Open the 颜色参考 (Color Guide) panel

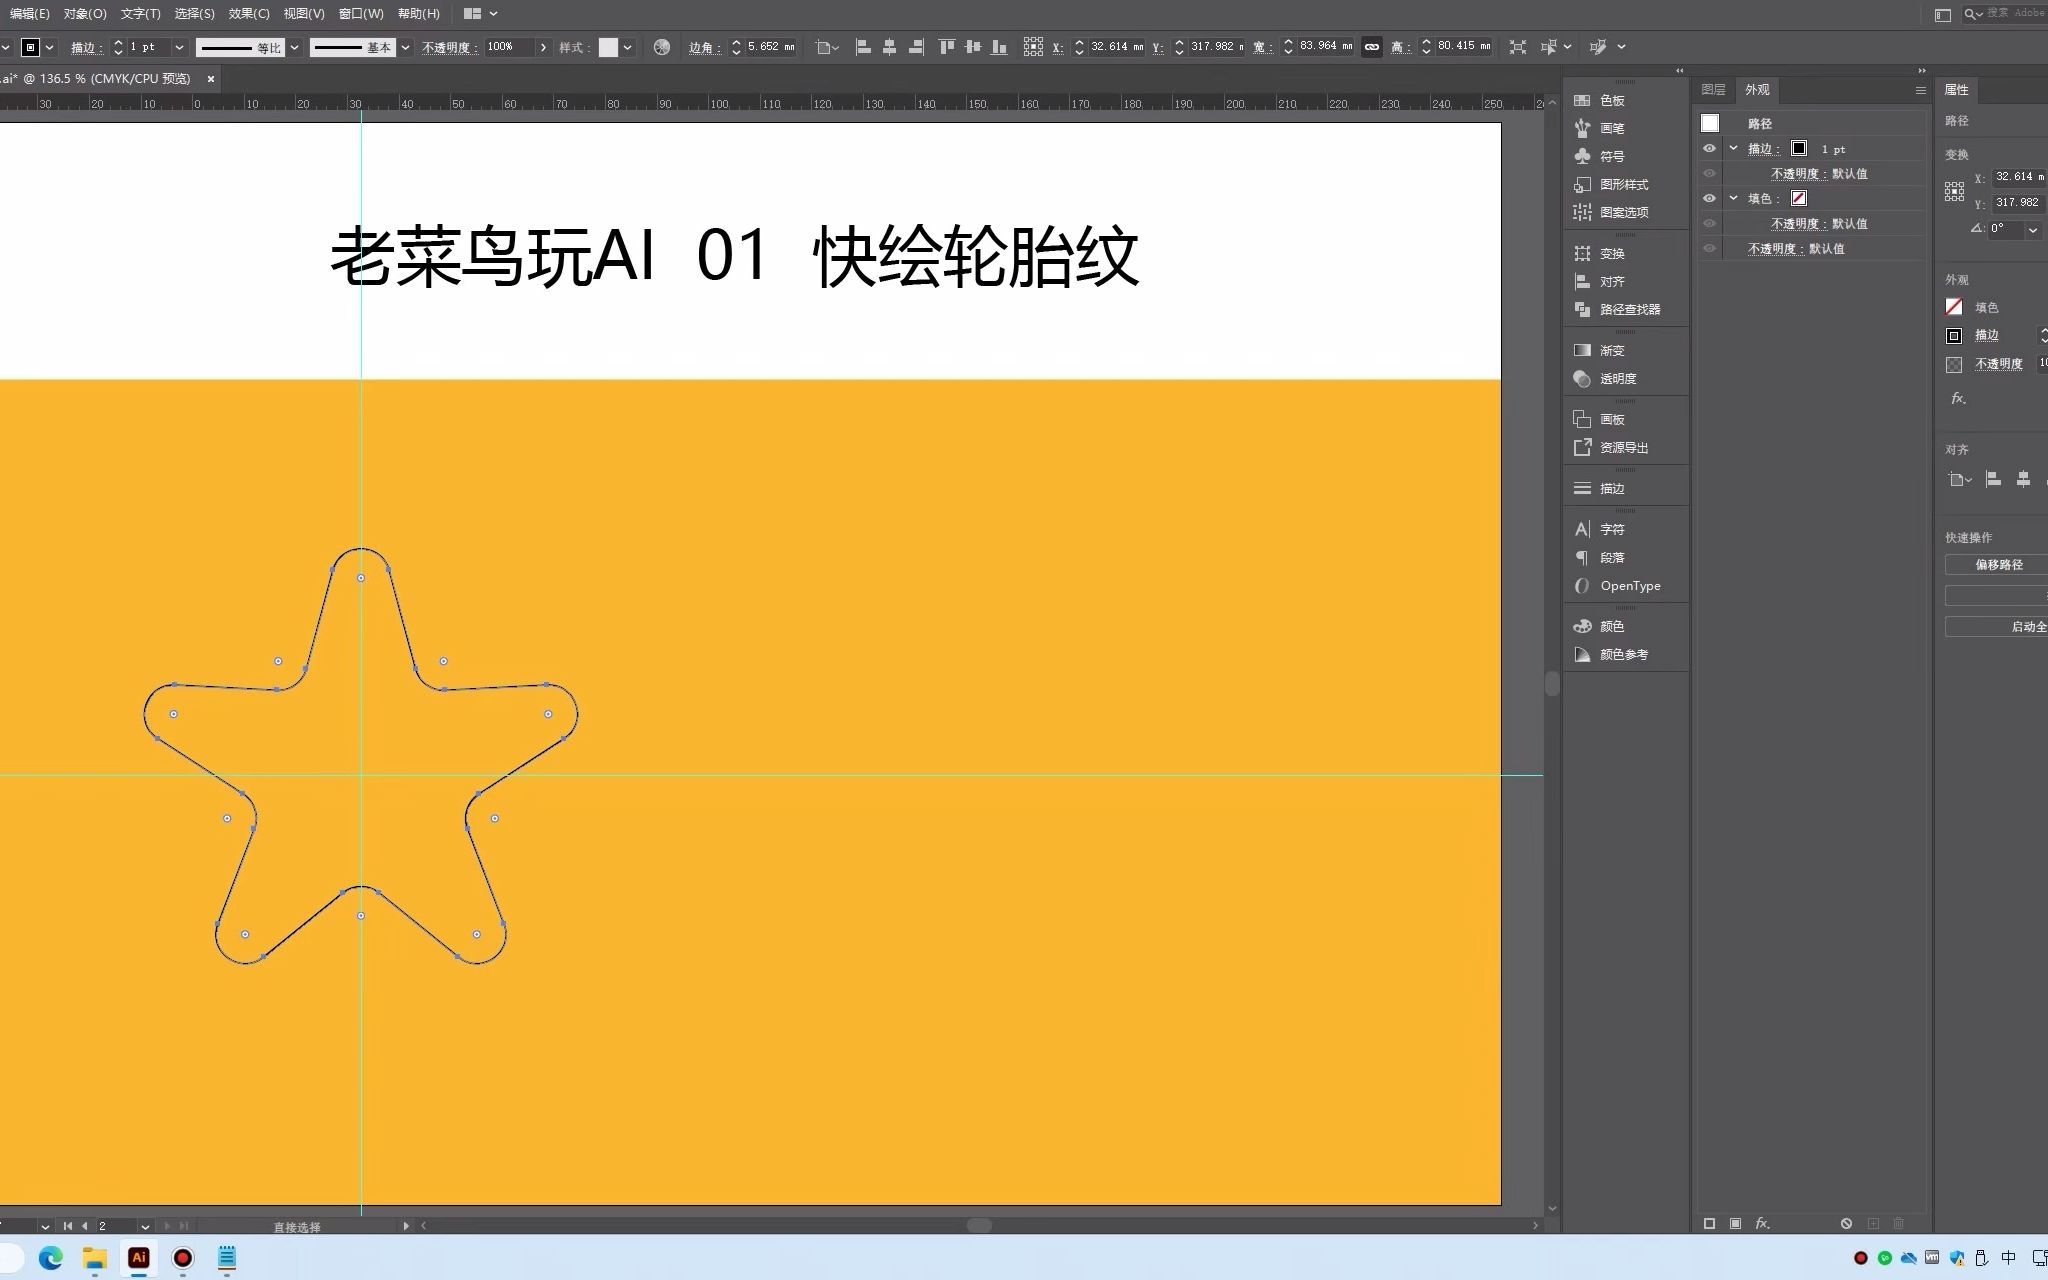click(x=1611, y=655)
